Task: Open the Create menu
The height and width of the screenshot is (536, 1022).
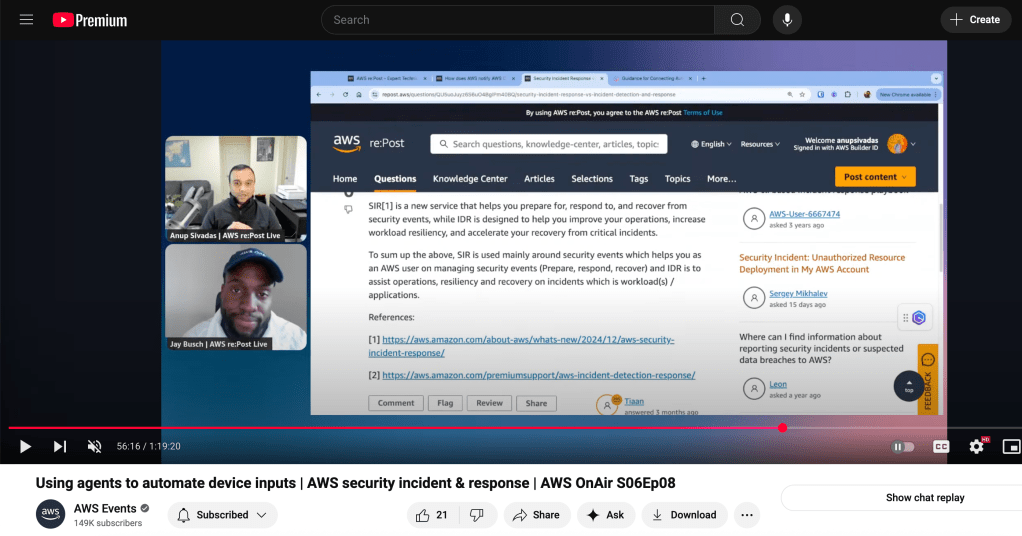Action: pos(975,20)
